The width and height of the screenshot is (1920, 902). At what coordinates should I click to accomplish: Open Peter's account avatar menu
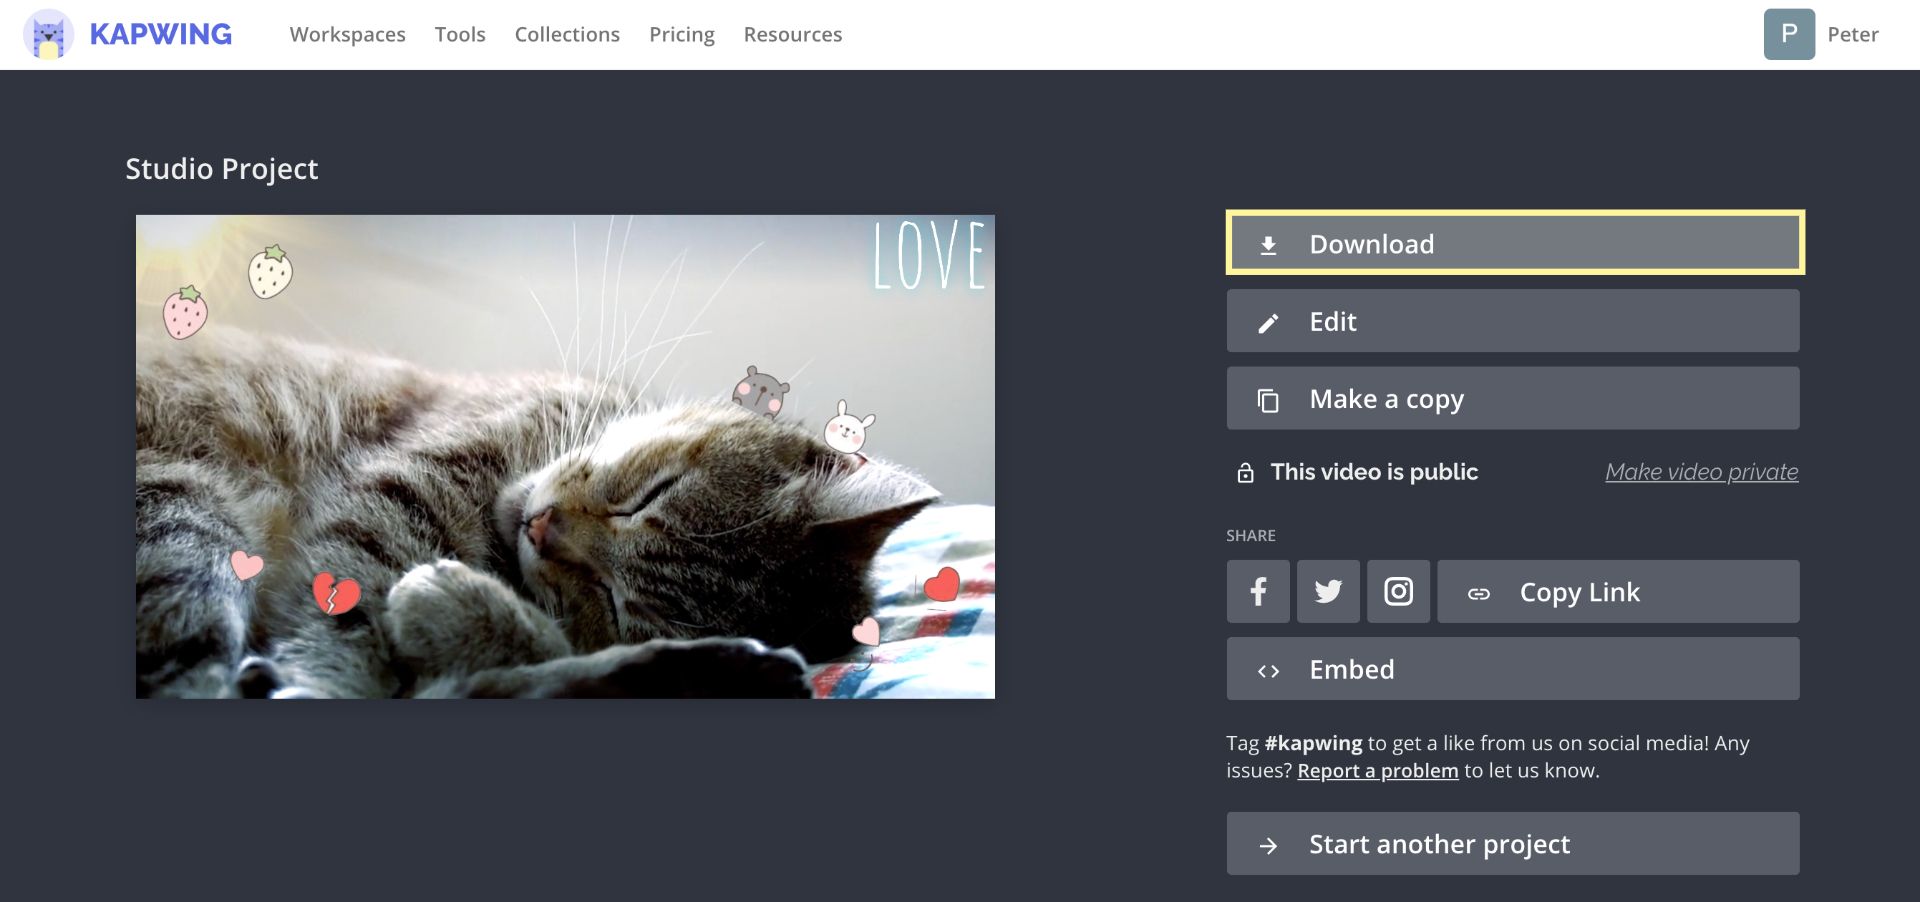tap(1789, 35)
